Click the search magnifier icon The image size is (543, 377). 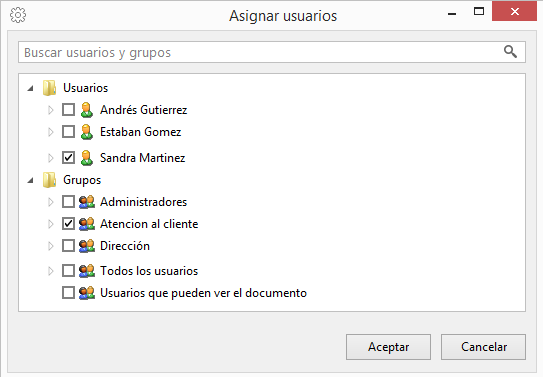pyautogui.click(x=510, y=52)
